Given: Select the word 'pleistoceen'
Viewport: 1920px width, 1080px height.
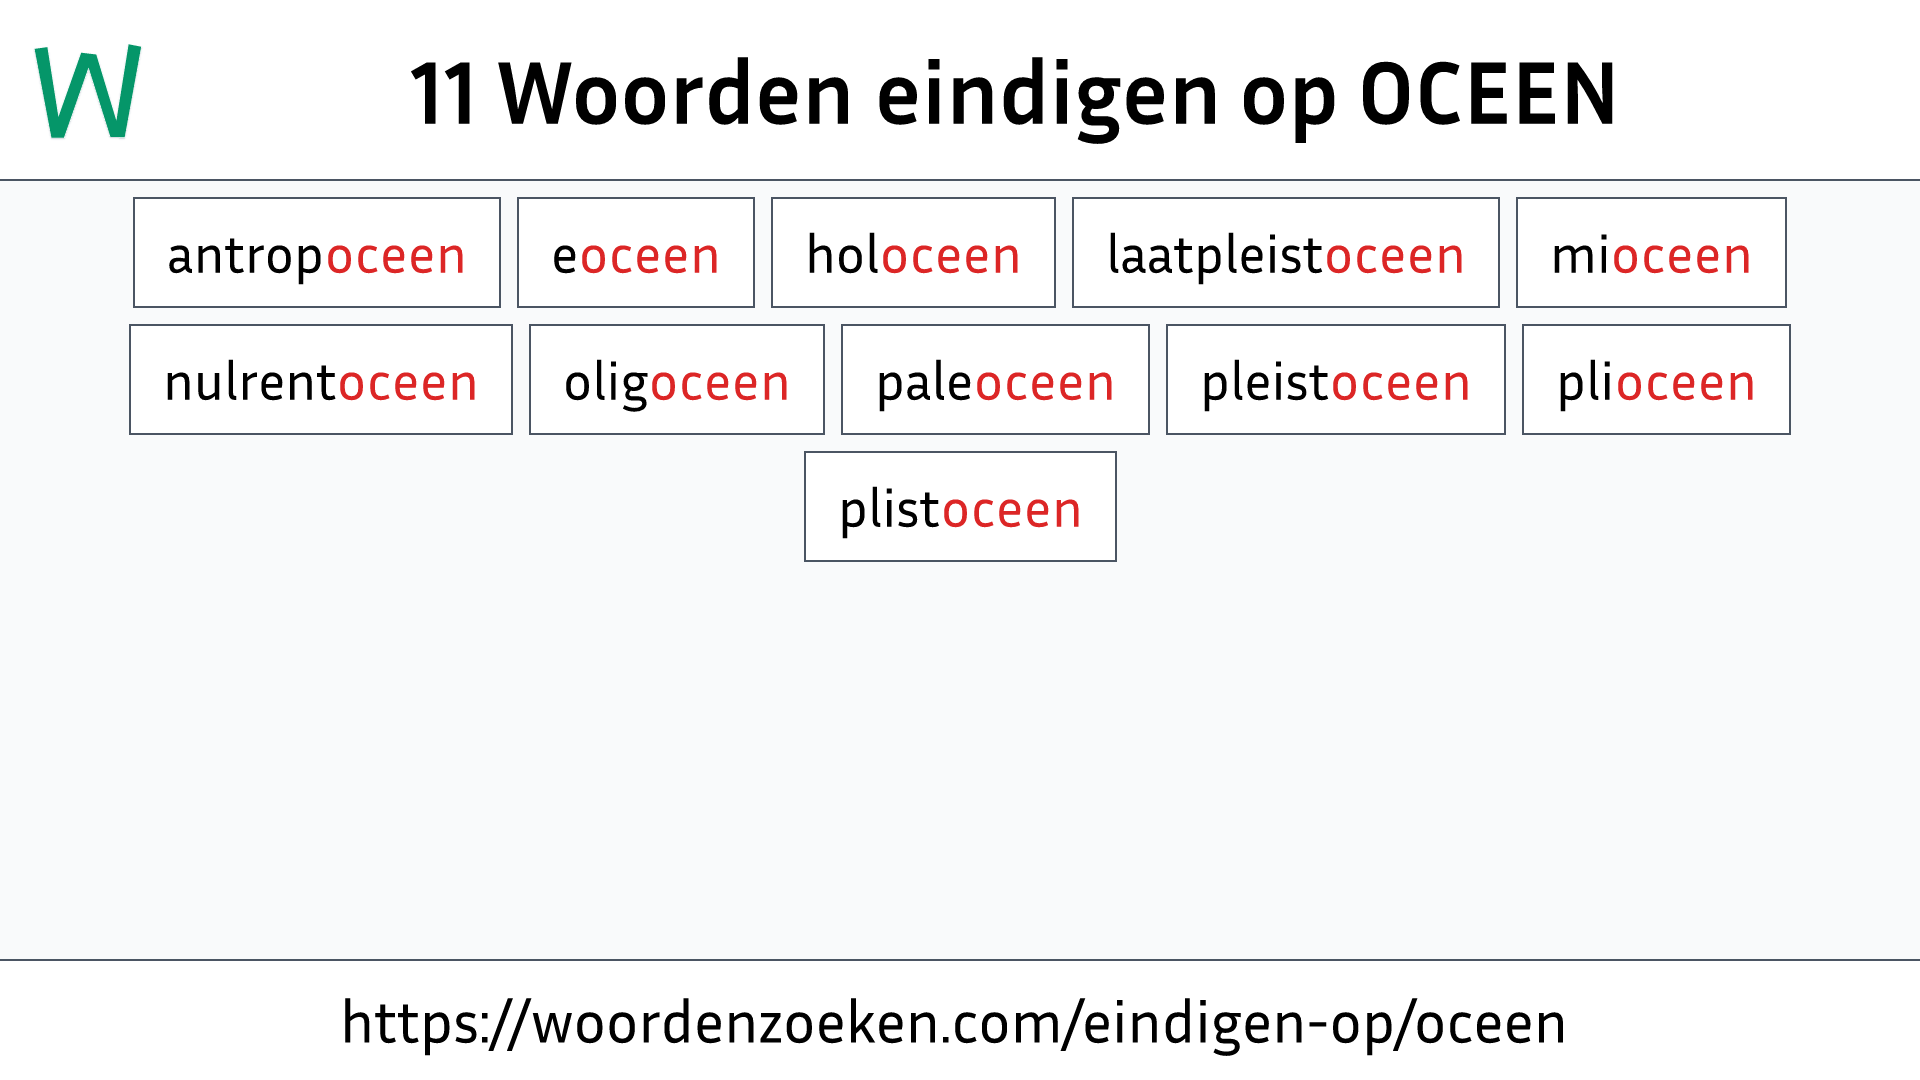Looking at the screenshot, I should (x=1335, y=380).
